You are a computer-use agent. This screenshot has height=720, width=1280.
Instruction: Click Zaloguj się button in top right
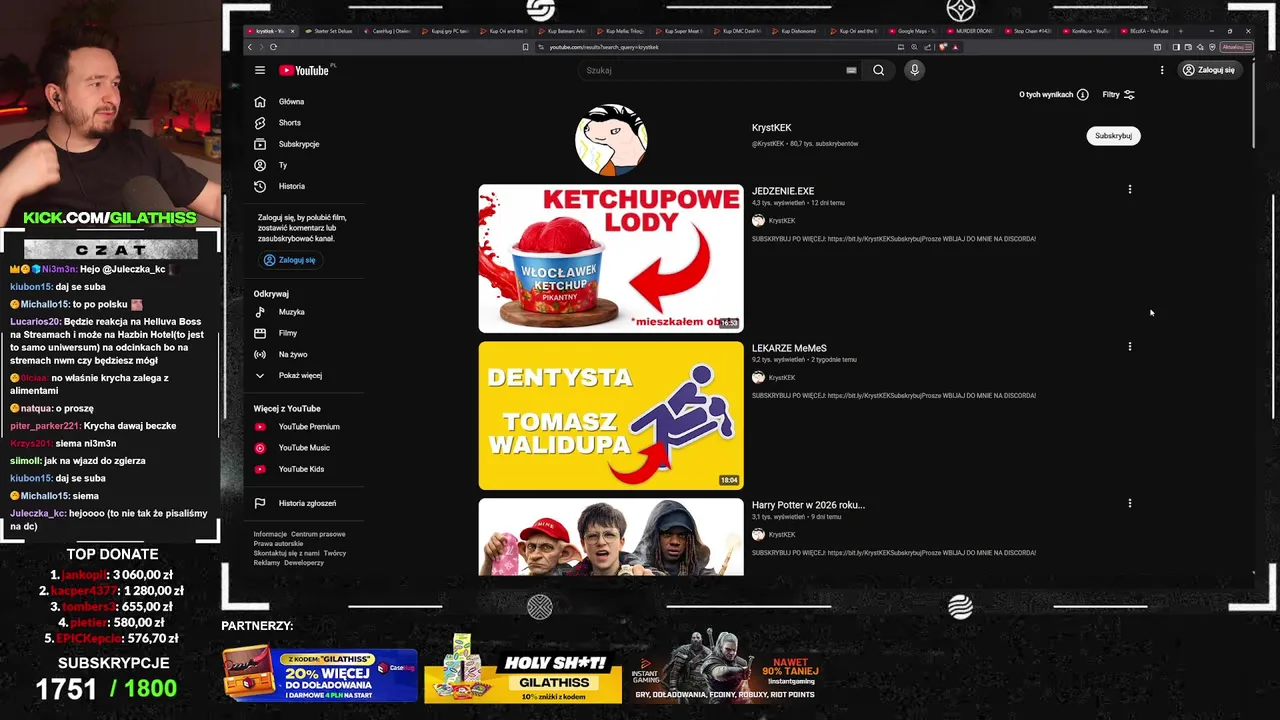coord(1209,70)
